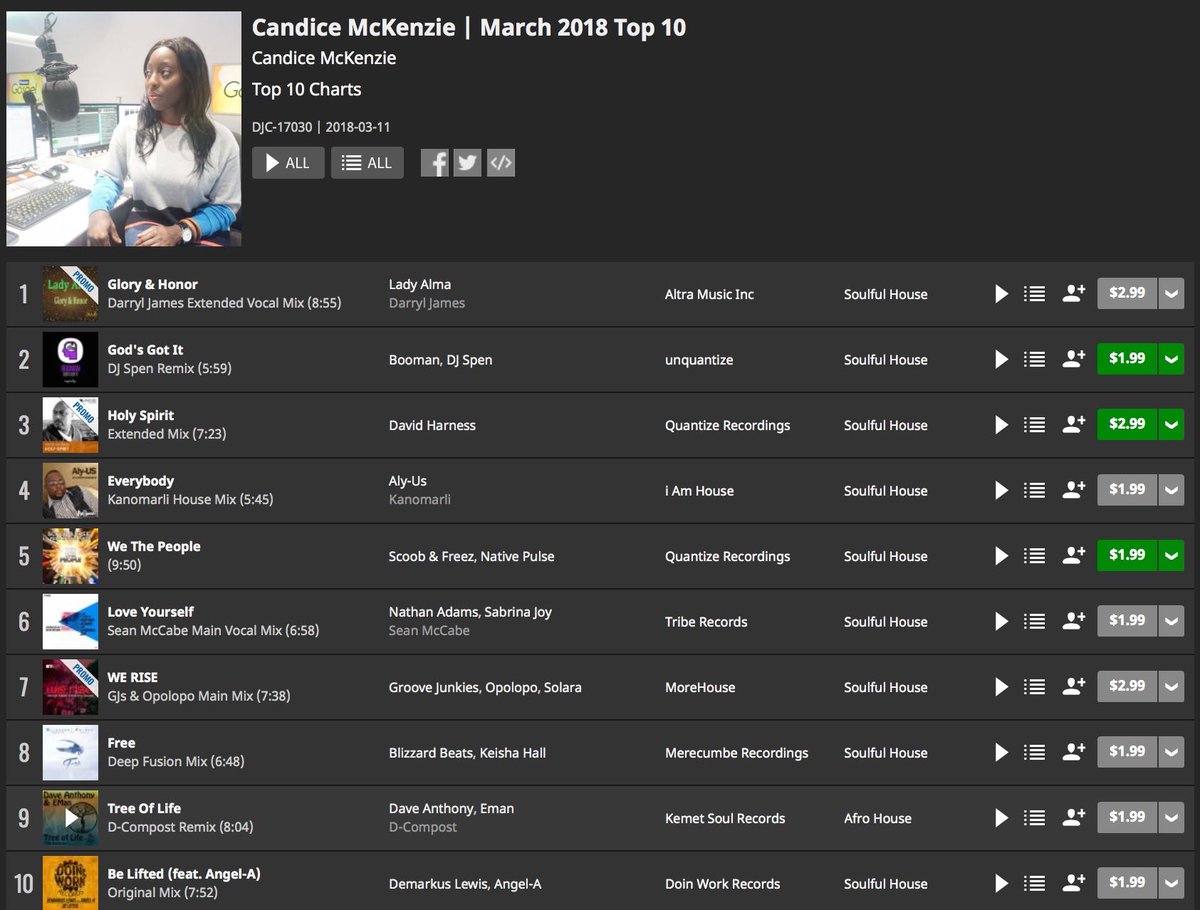Screen dimensions: 1200x910
Task: Follow artist icon on WE RISE row
Action: 1074,687
